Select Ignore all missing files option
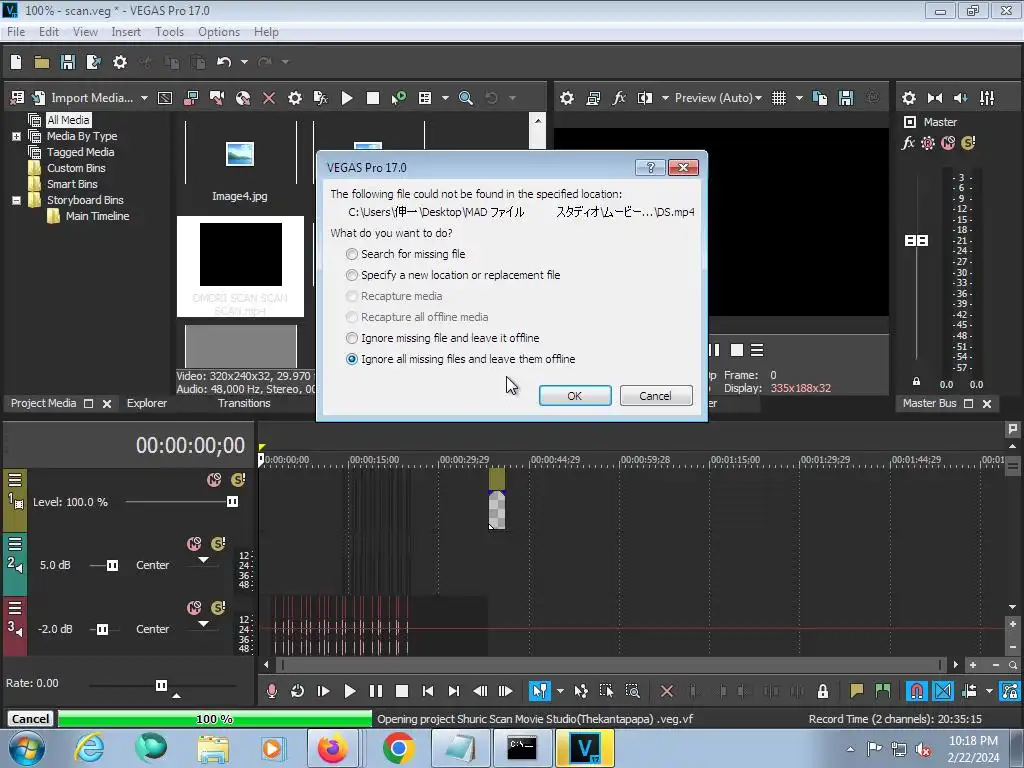The height and width of the screenshot is (768, 1024). point(461,359)
